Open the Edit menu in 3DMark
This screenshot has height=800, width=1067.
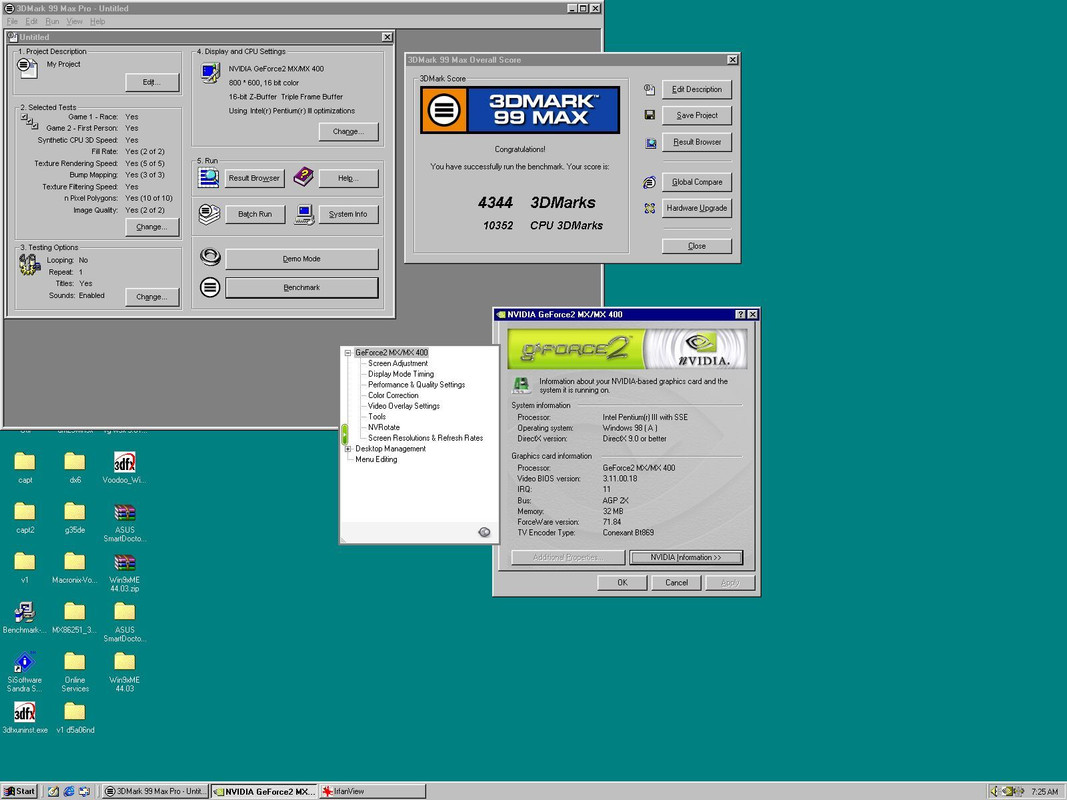(x=31, y=21)
